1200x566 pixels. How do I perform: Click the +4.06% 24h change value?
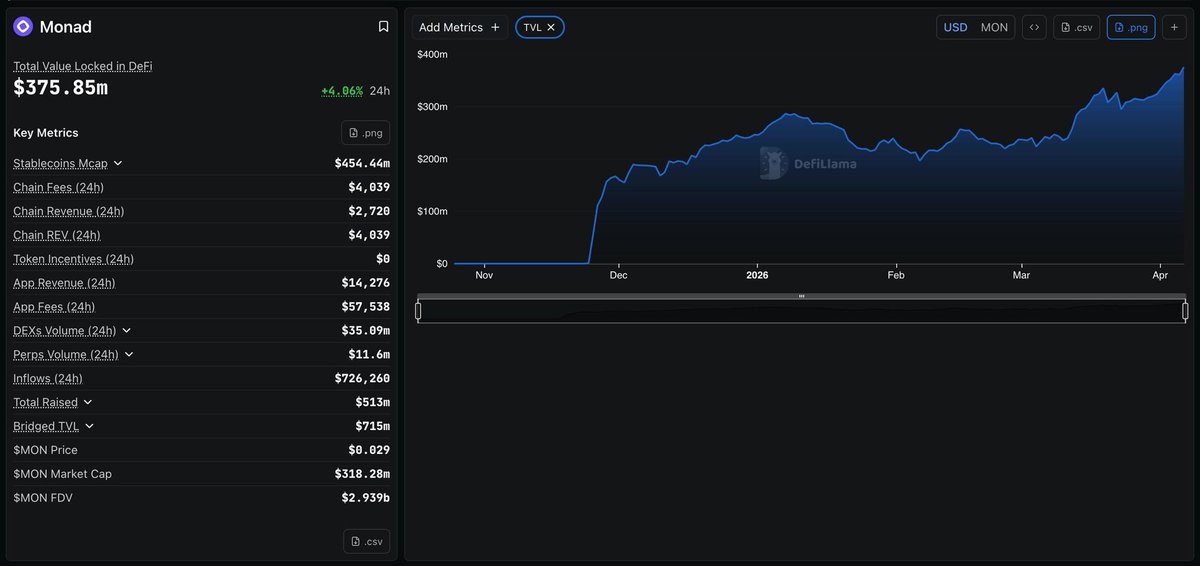pyautogui.click(x=342, y=91)
